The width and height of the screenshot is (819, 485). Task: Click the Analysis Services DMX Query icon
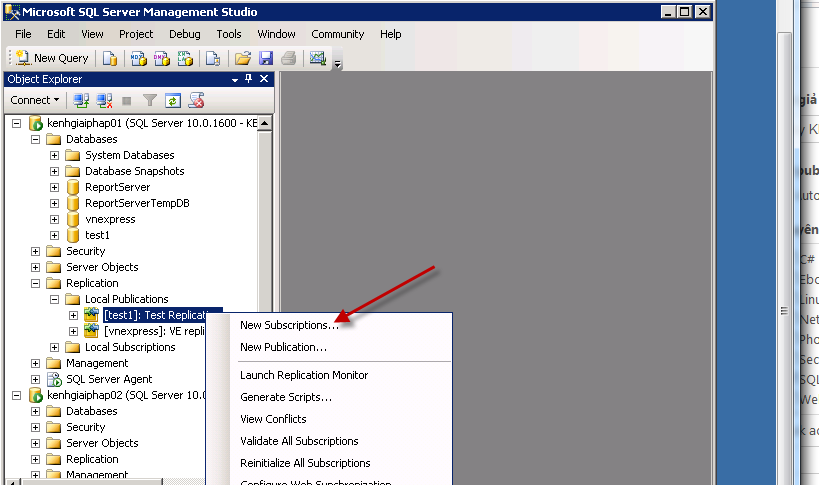tap(161, 58)
